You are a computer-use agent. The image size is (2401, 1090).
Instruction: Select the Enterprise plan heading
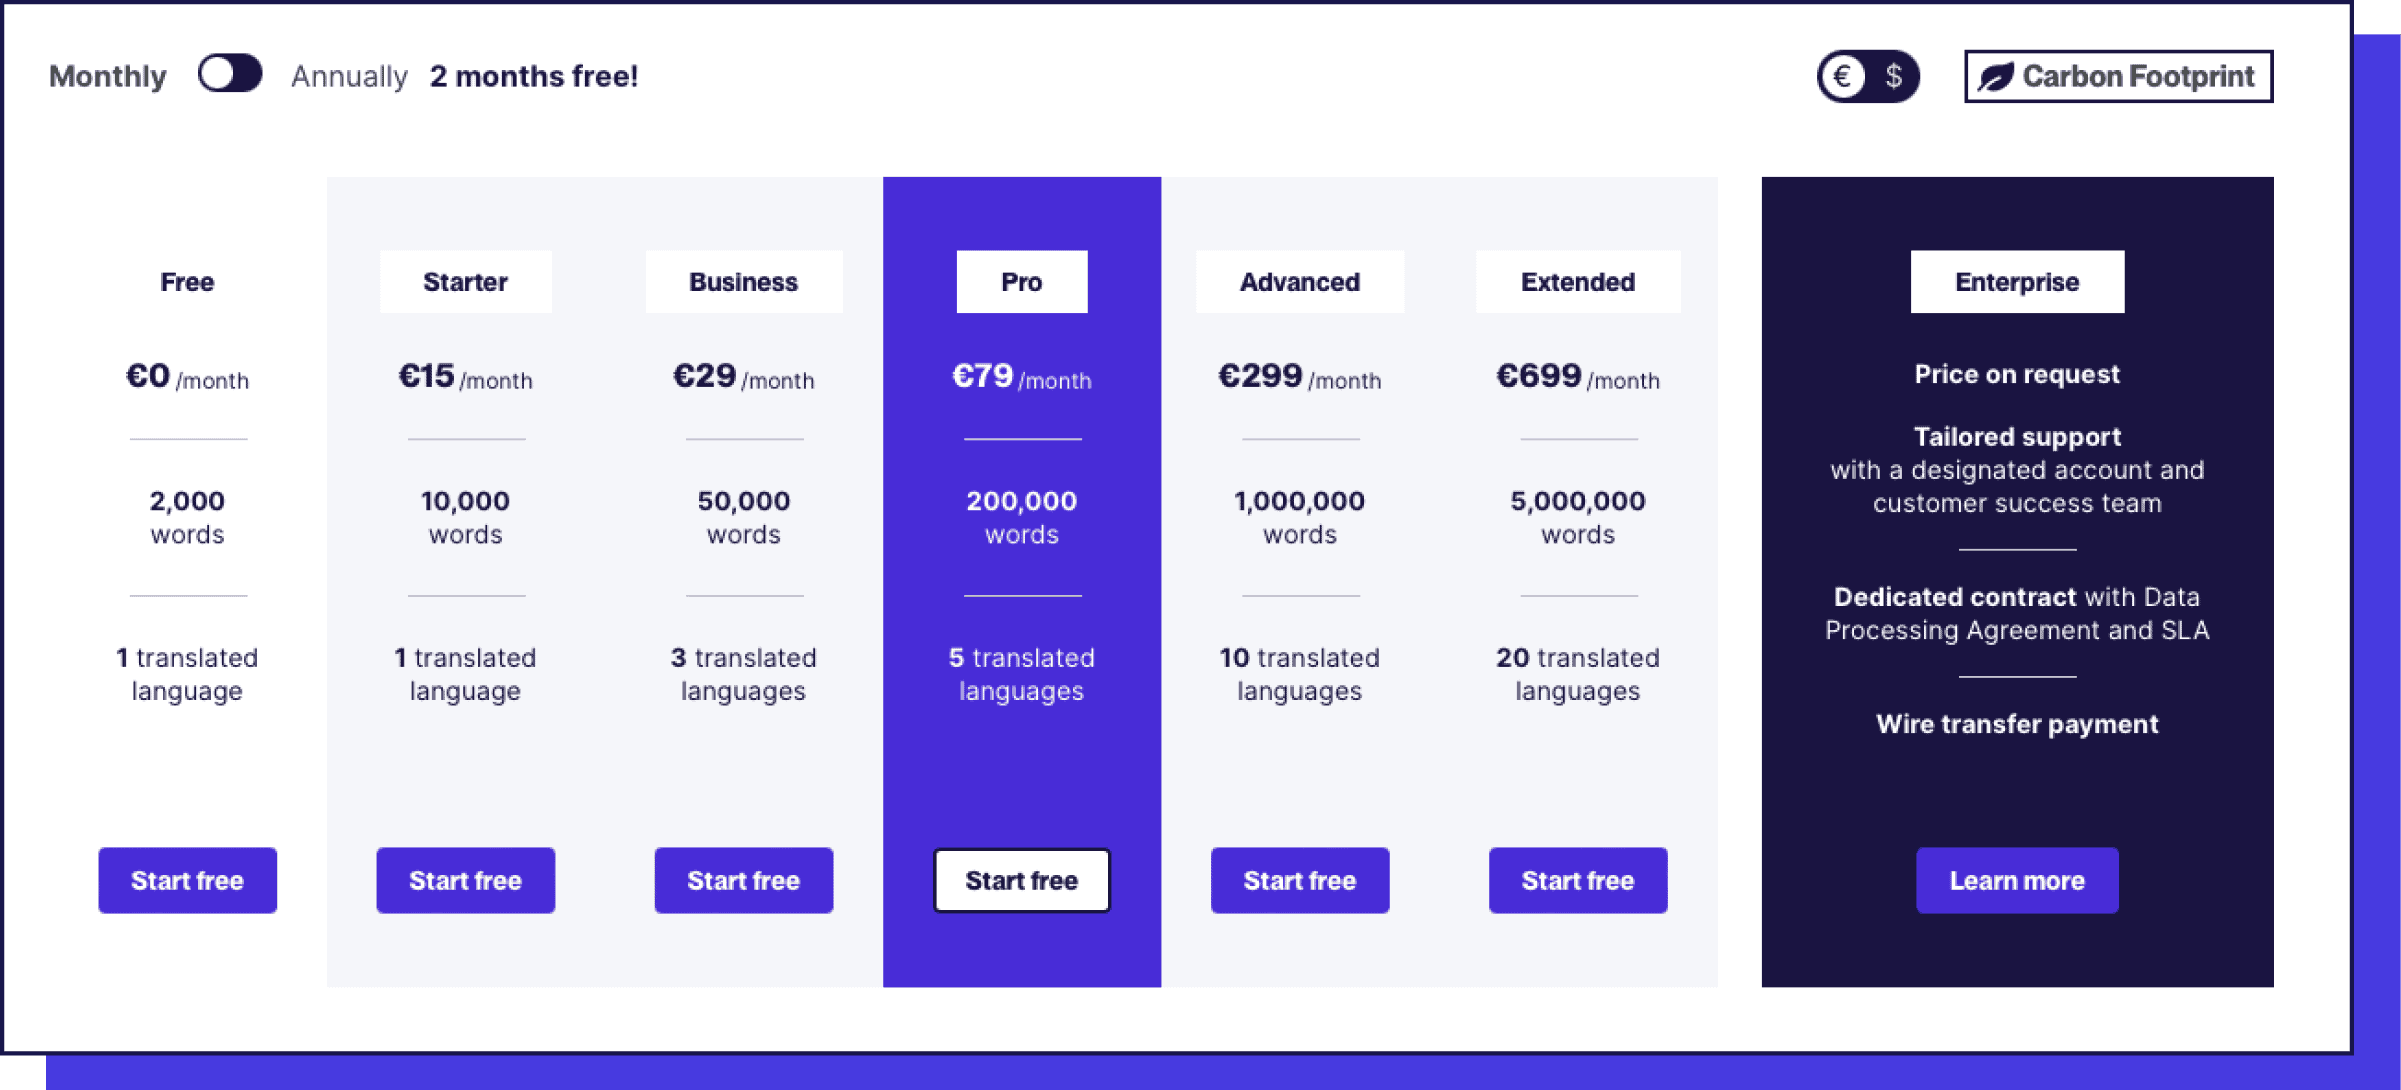point(2017,282)
